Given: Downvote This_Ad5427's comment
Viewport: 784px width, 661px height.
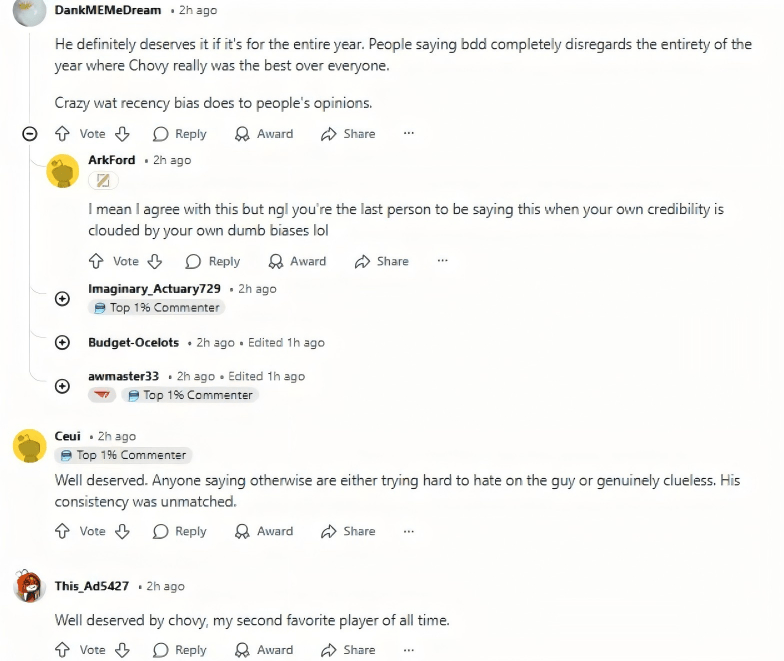Looking at the screenshot, I should click(122, 649).
